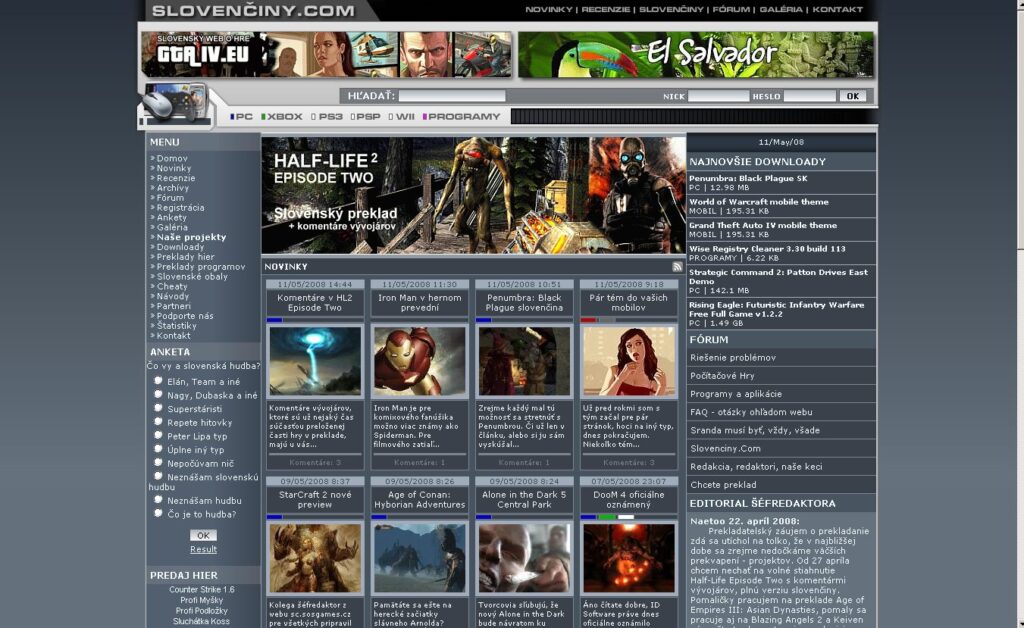Choose the 'Superstáristi' poll answer
The width and height of the screenshot is (1024, 628).
click(x=158, y=408)
